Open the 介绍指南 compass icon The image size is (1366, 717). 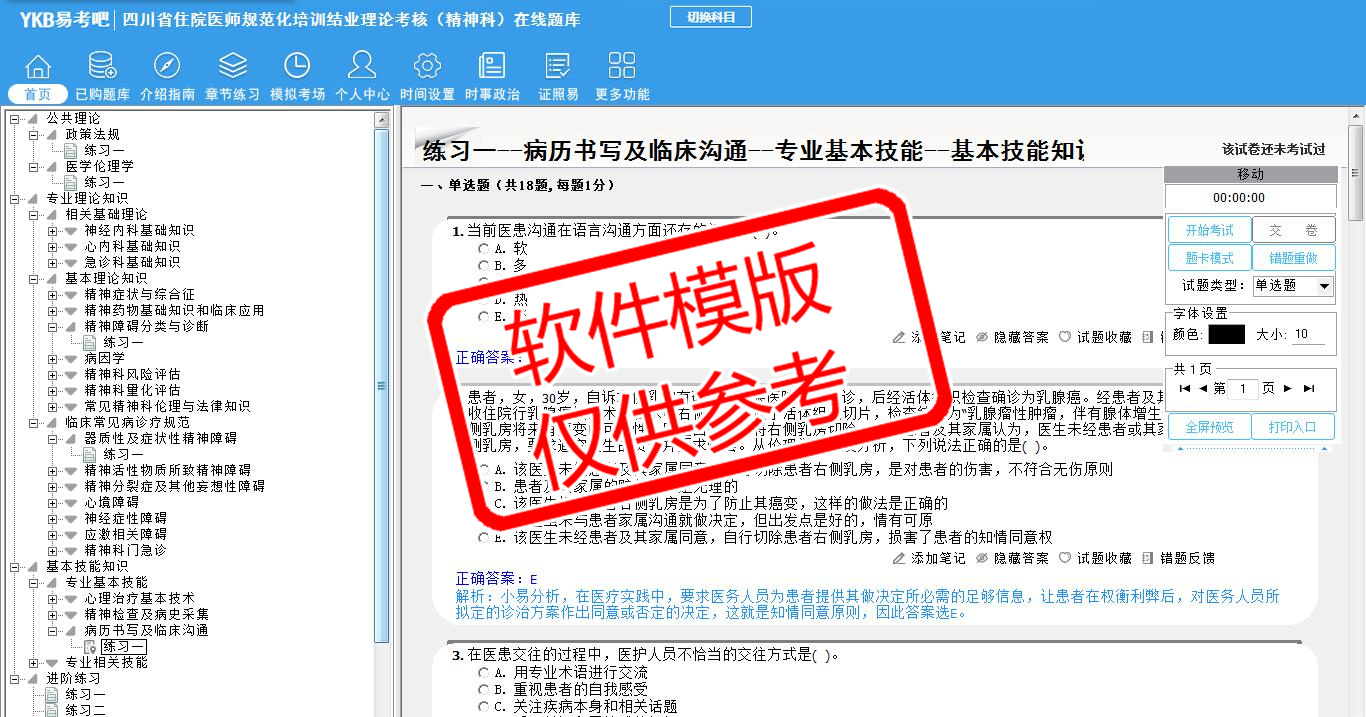pyautogui.click(x=167, y=66)
